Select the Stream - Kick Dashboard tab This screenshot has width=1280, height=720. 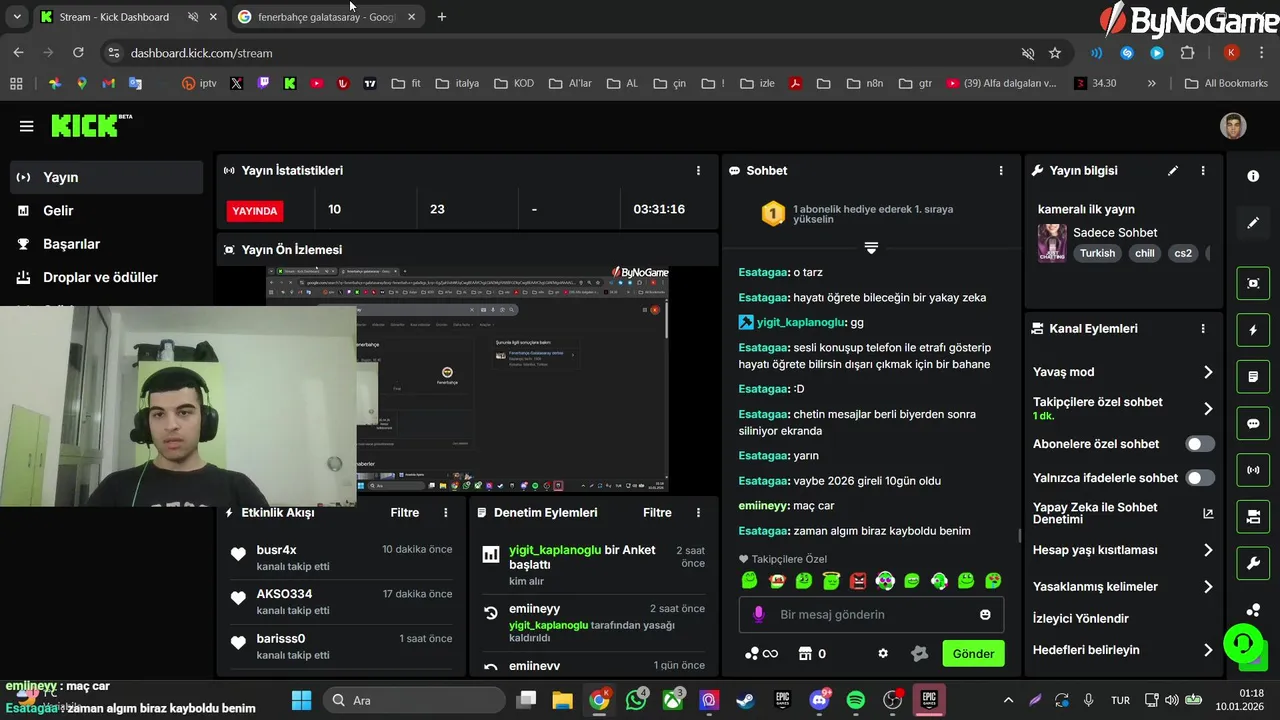[114, 17]
